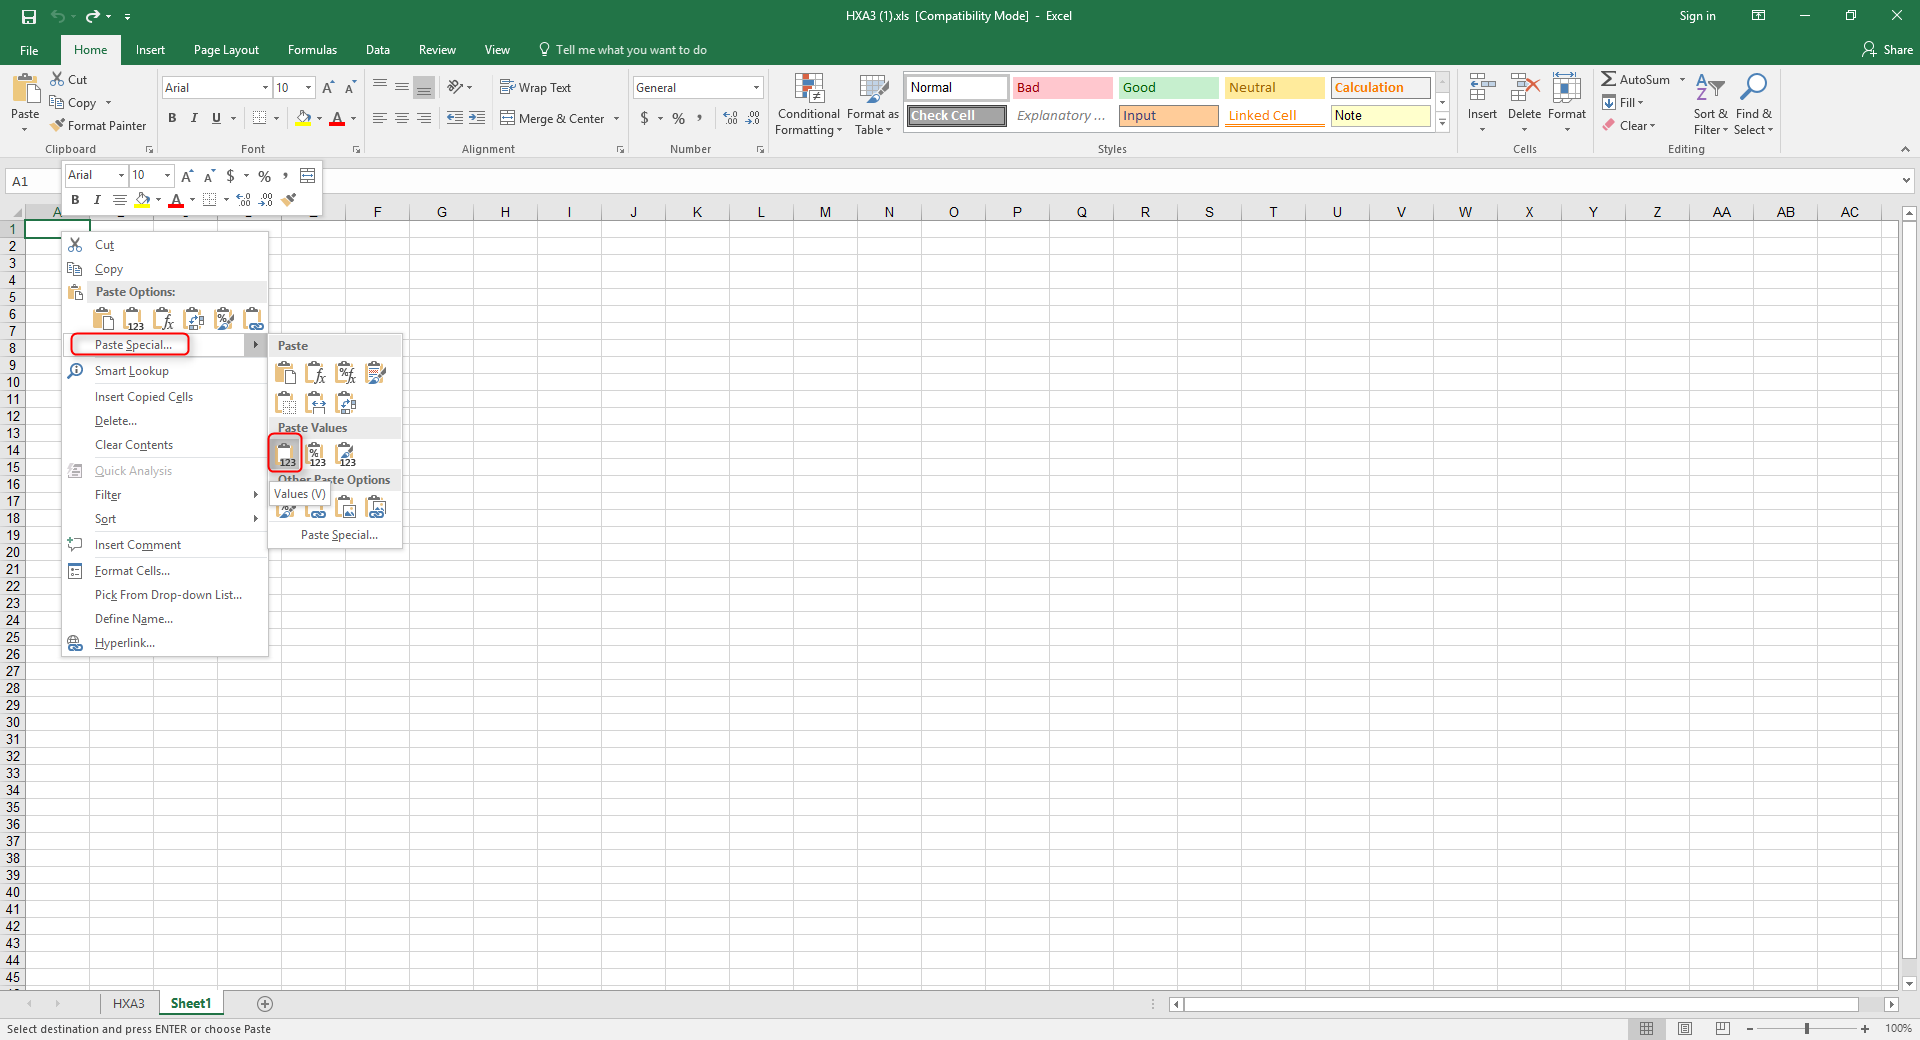The width and height of the screenshot is (1920, 1040).
Task: Apply the Good cell style
Action: click(1168, 88)
